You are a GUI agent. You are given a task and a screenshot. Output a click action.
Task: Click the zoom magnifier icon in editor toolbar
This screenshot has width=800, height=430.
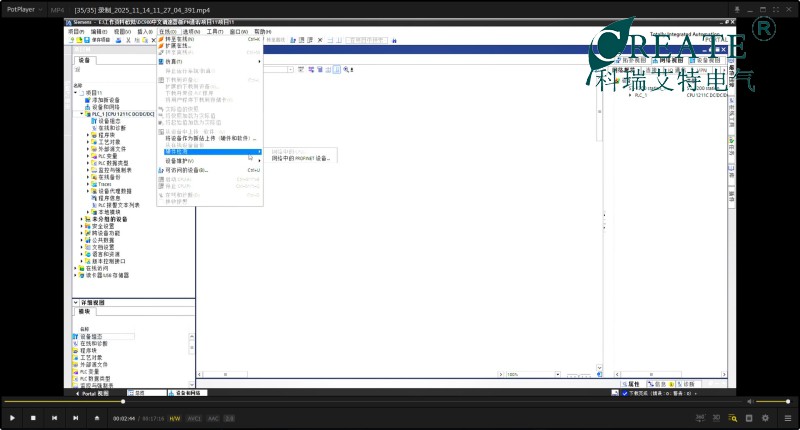click(x=346, y=69)
